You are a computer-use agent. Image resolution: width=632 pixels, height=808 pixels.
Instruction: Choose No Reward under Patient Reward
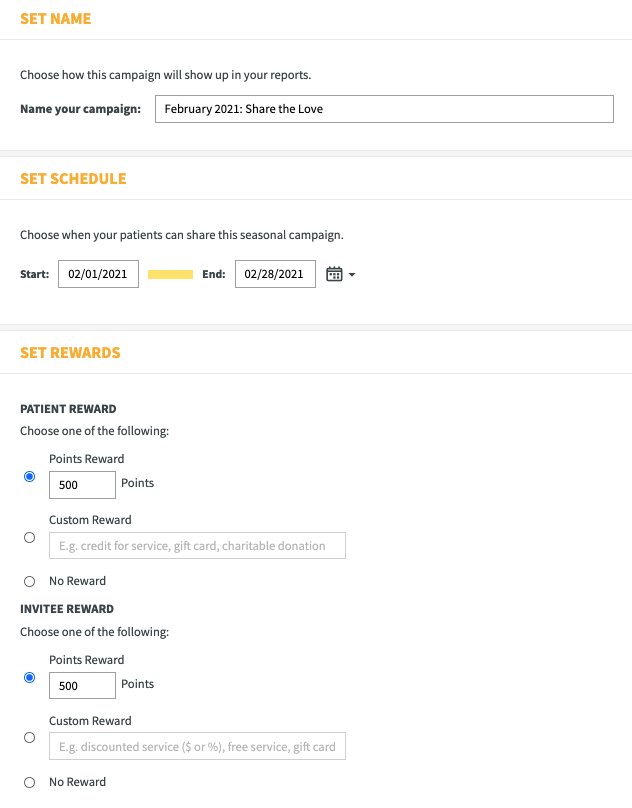point(29,581)
